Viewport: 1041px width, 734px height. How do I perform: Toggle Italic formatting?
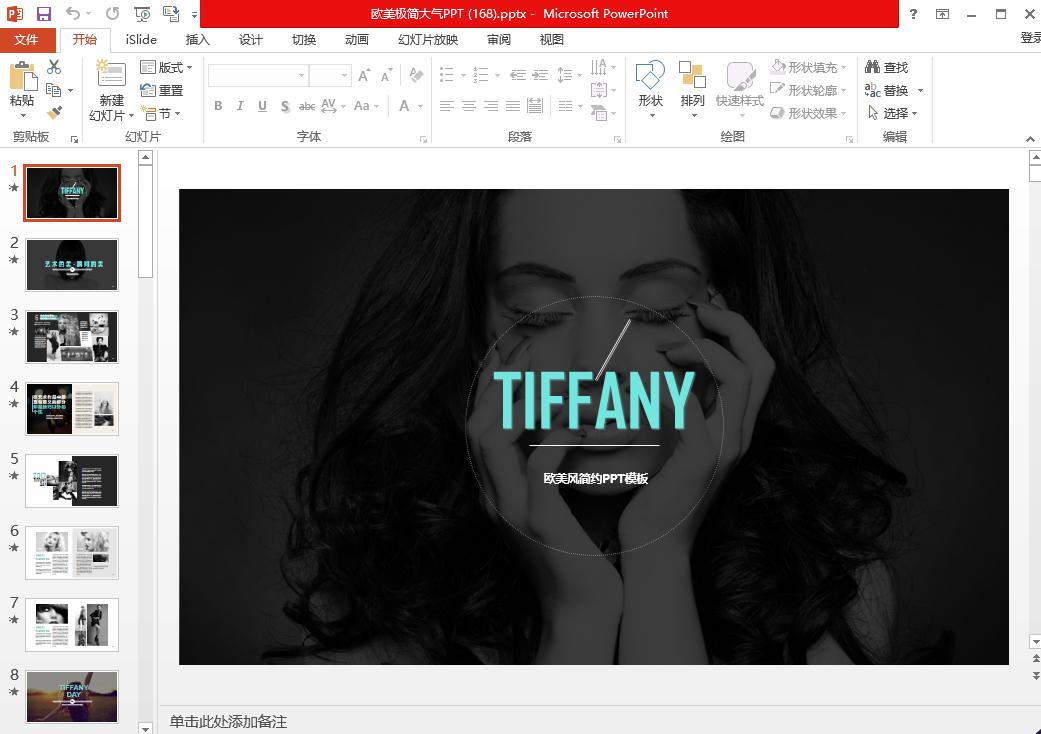[x=240, y=106]
